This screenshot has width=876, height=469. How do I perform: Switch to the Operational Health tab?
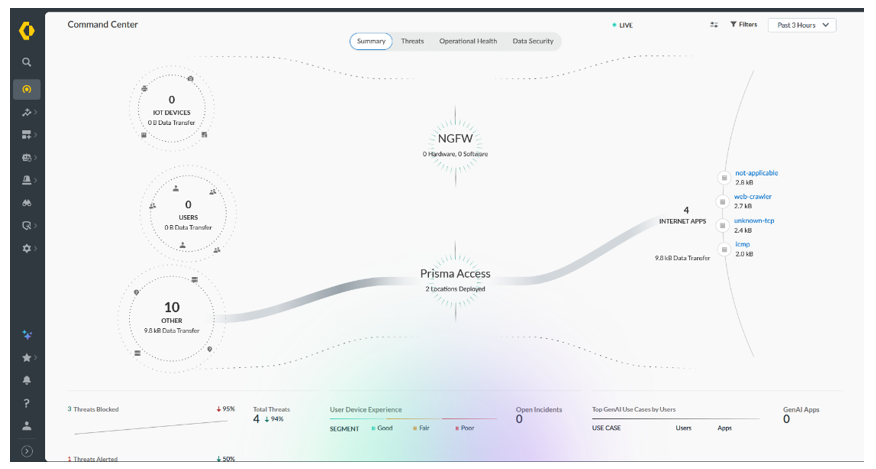(x=468, y=41)
